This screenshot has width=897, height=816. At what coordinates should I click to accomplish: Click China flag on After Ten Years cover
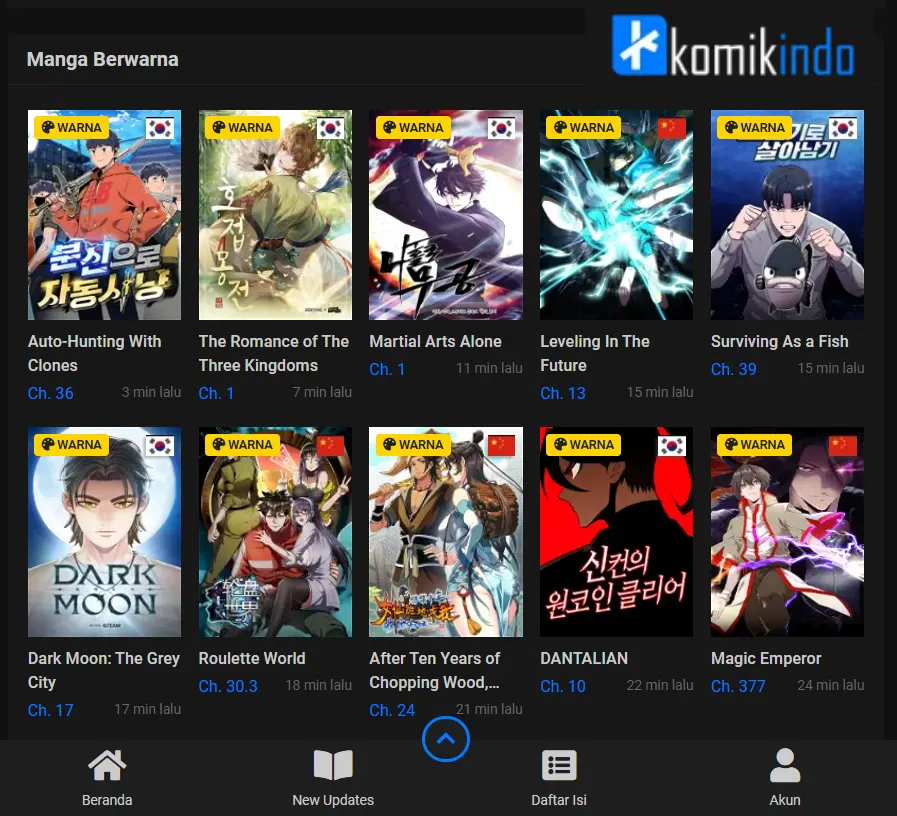point(501,445)
